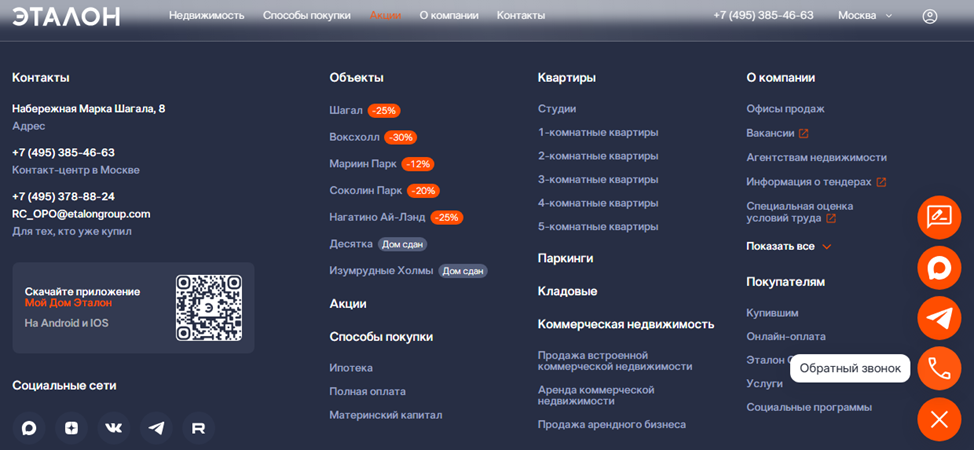
Task: Open the Шагал project link
Action: coord(346,110)
